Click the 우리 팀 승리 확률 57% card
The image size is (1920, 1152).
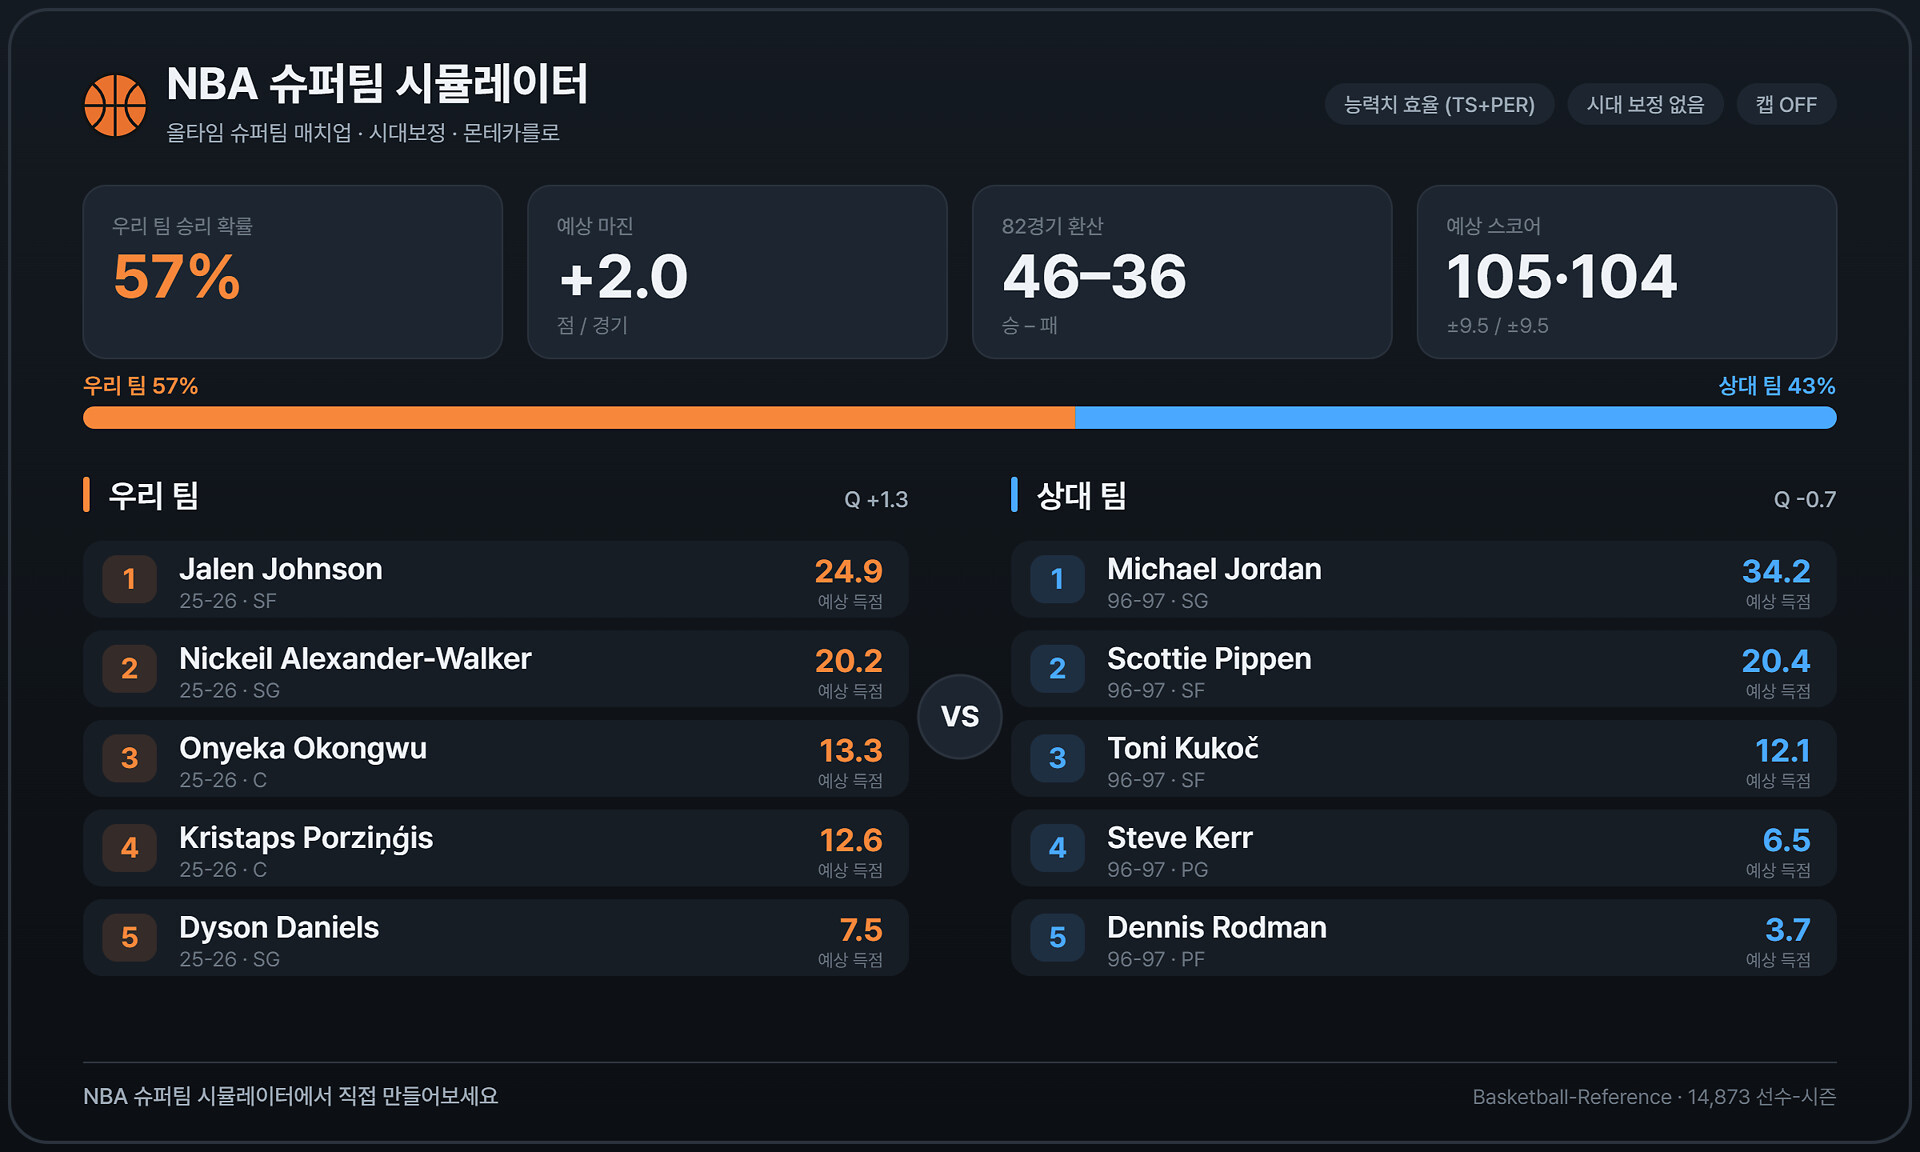[x=293, y=272]
